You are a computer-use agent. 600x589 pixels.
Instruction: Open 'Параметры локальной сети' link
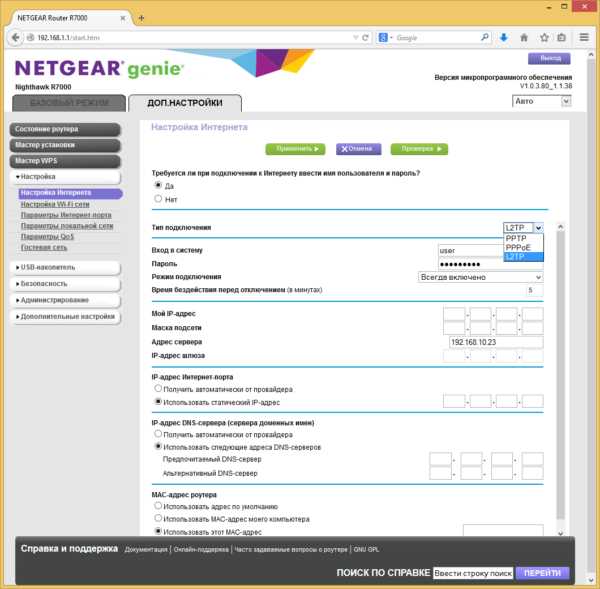[67, 226]
